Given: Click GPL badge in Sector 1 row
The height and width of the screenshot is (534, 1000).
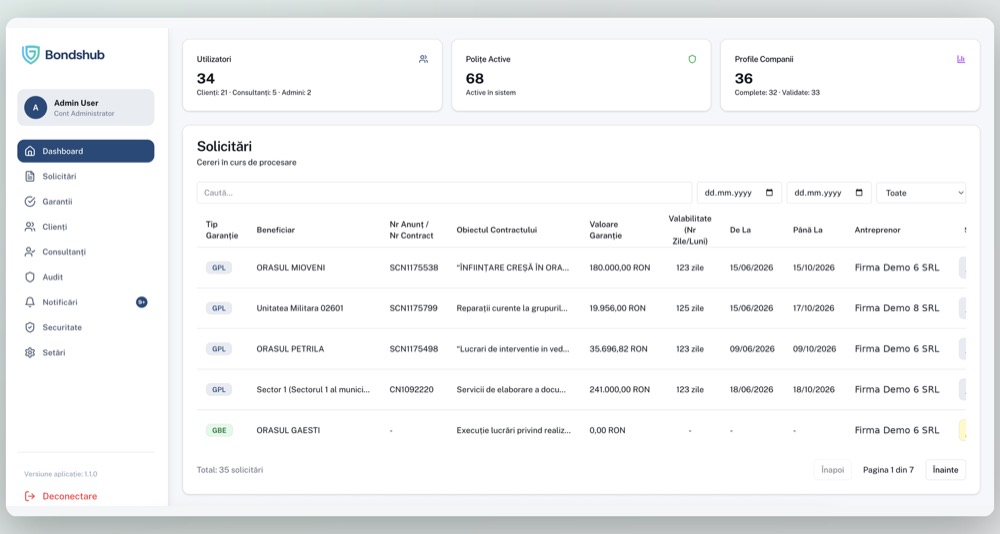Looking at the screenshot, I should [x=219, y=390].
